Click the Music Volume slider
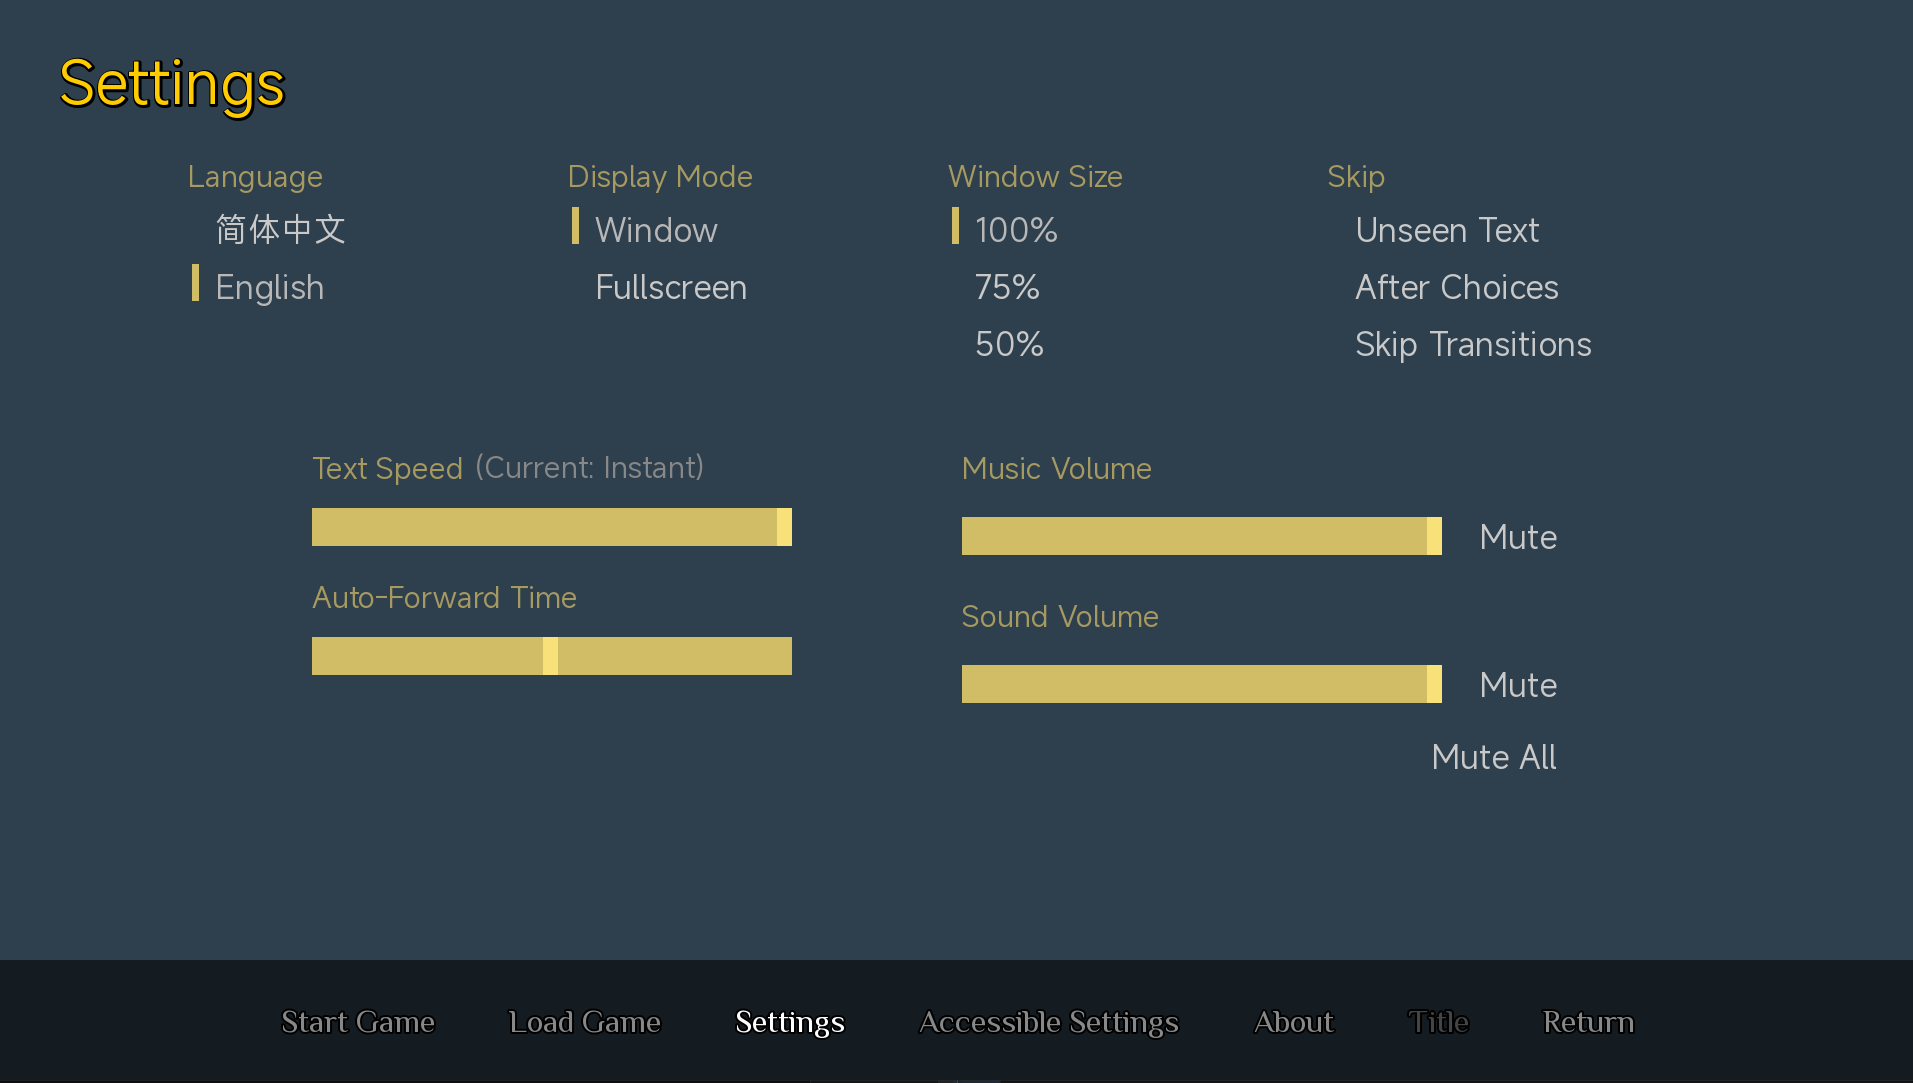 [x=1201, y=536]
